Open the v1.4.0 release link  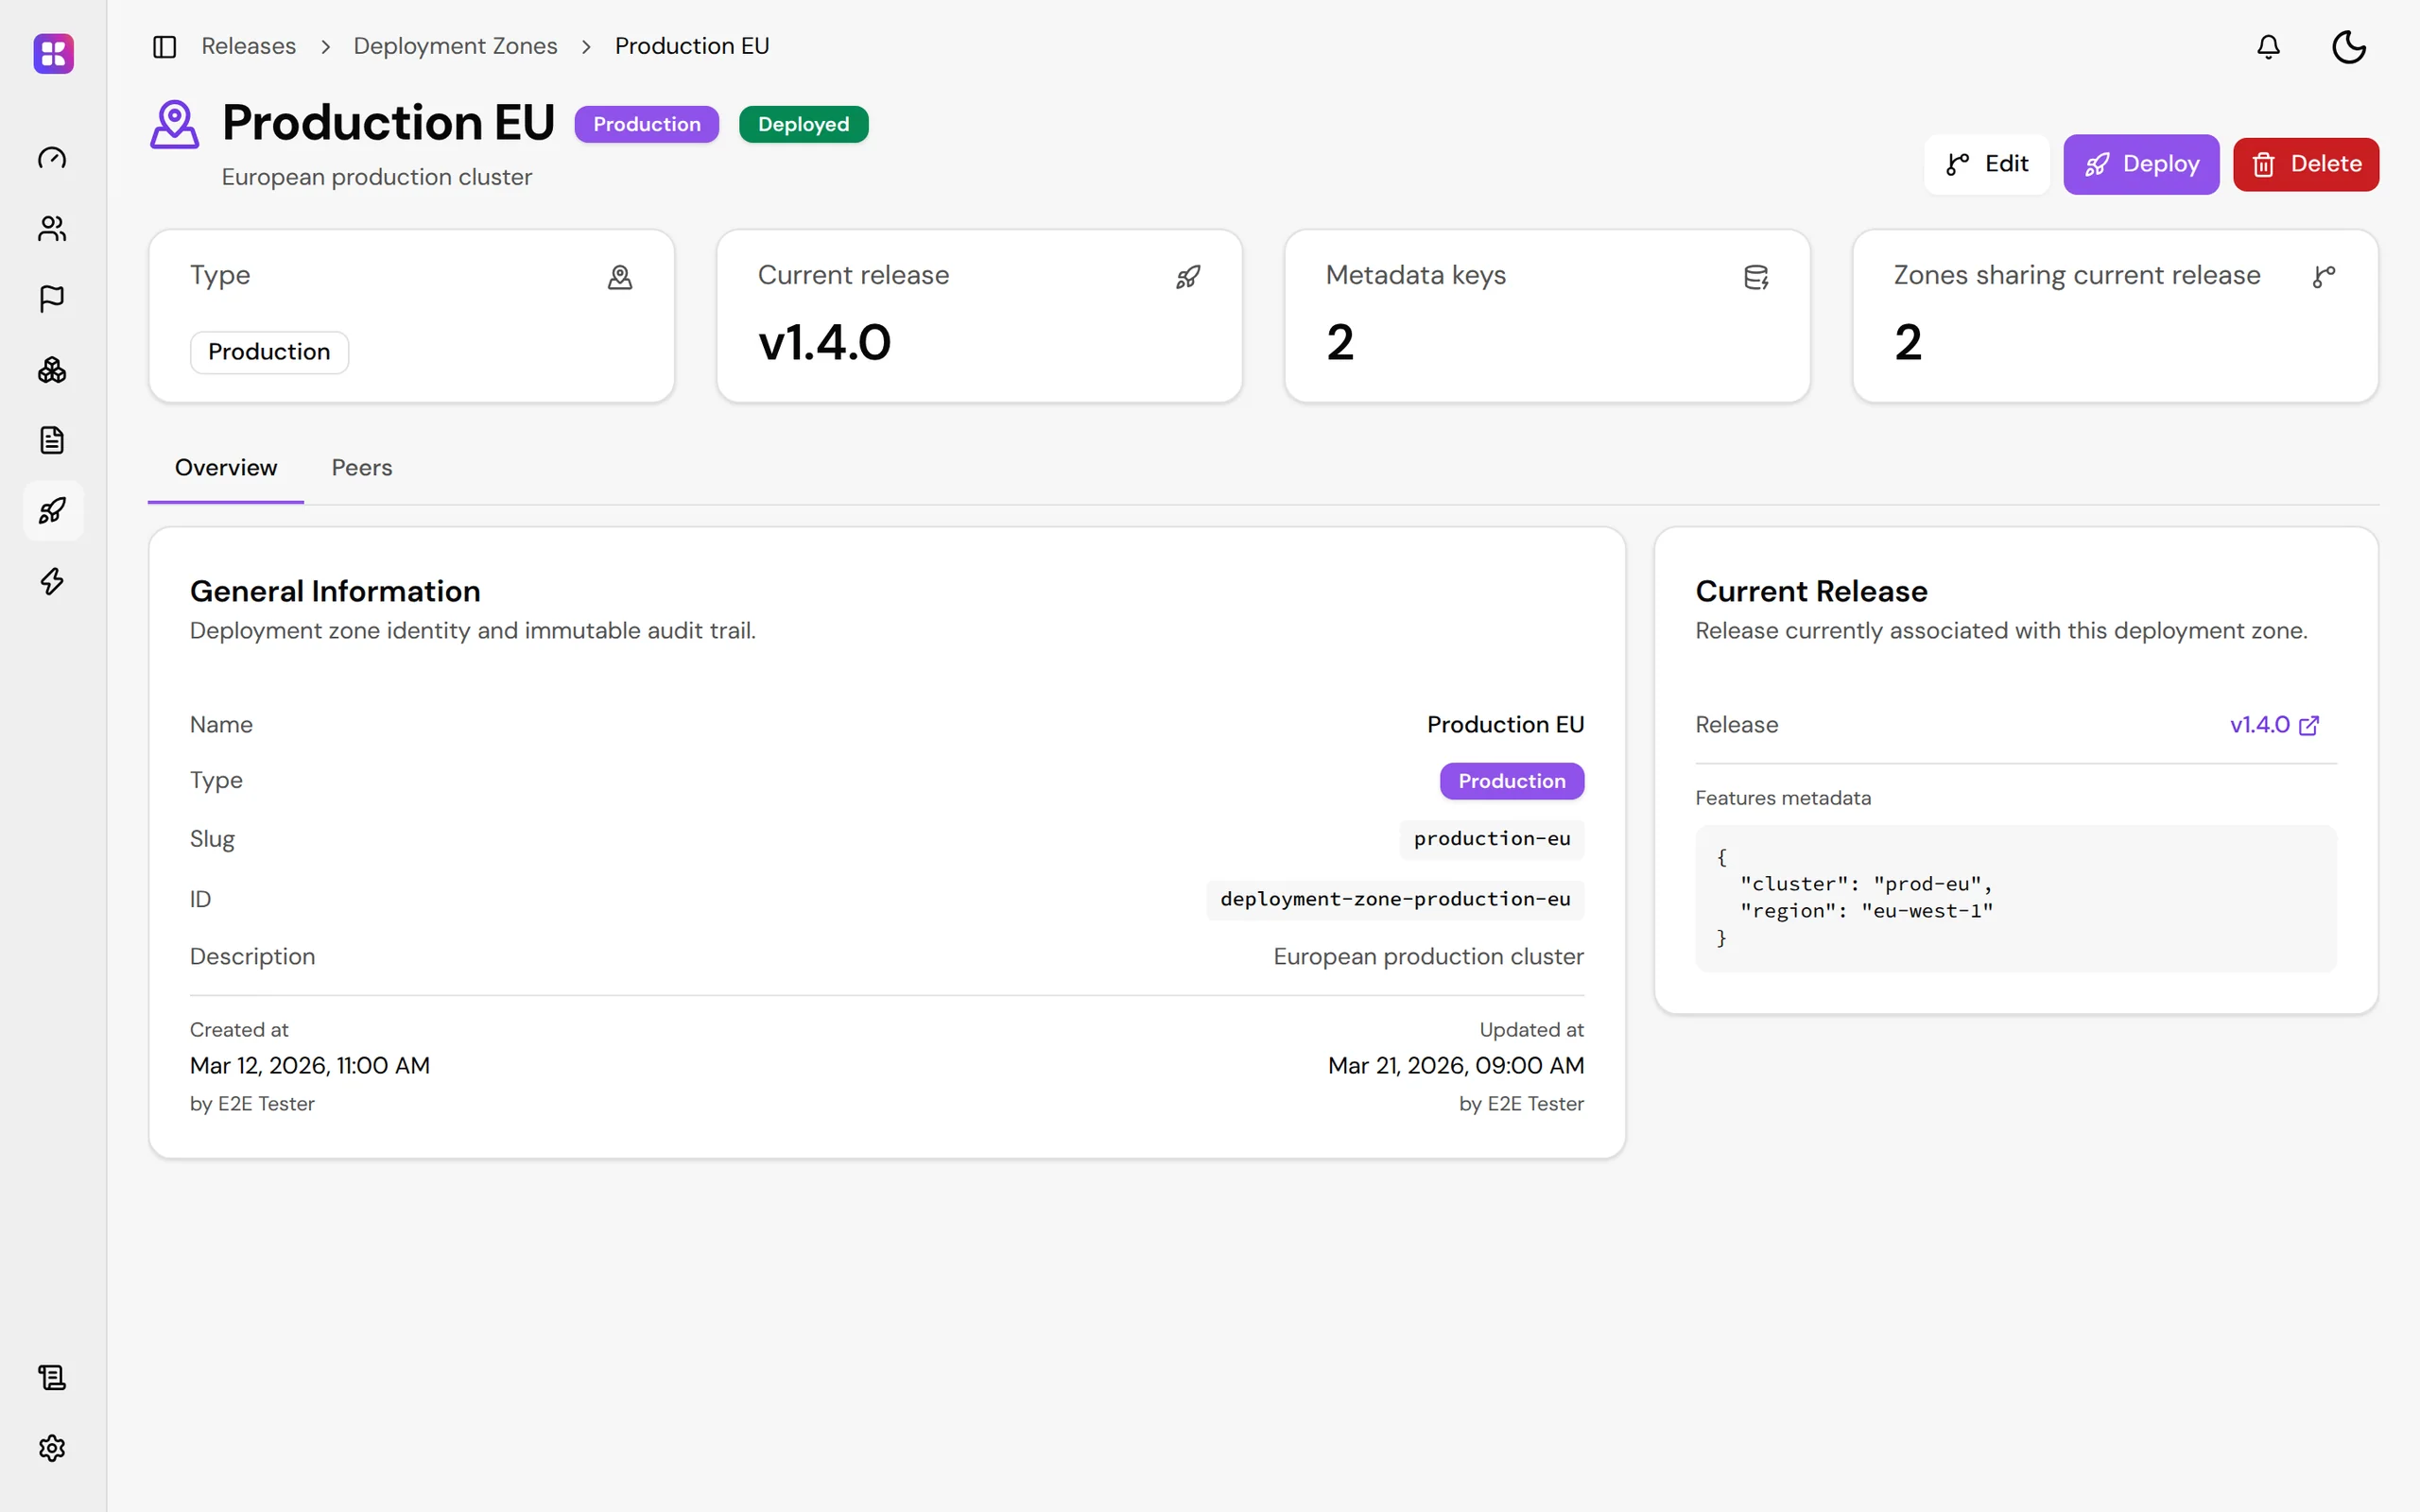[x=2274, y=725]
